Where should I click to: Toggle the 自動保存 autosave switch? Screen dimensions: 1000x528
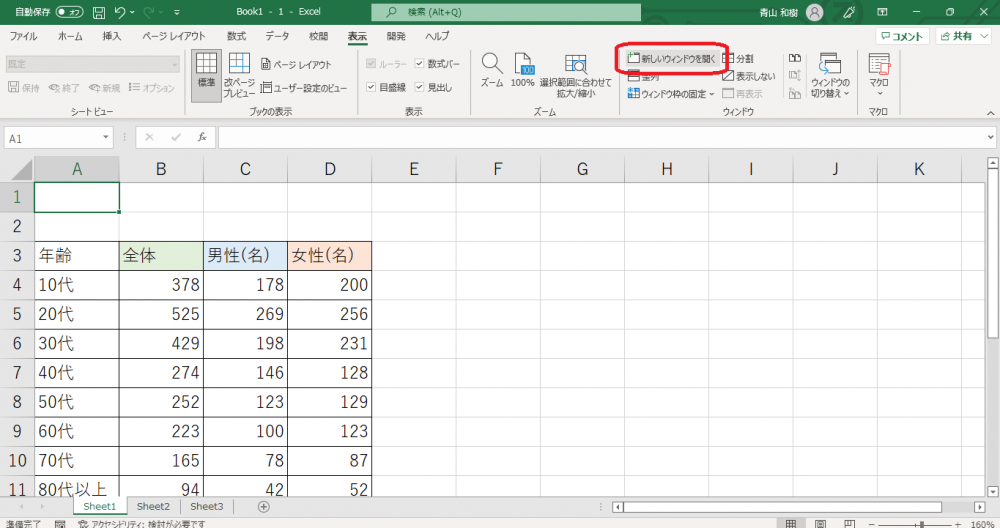point(70,12)
